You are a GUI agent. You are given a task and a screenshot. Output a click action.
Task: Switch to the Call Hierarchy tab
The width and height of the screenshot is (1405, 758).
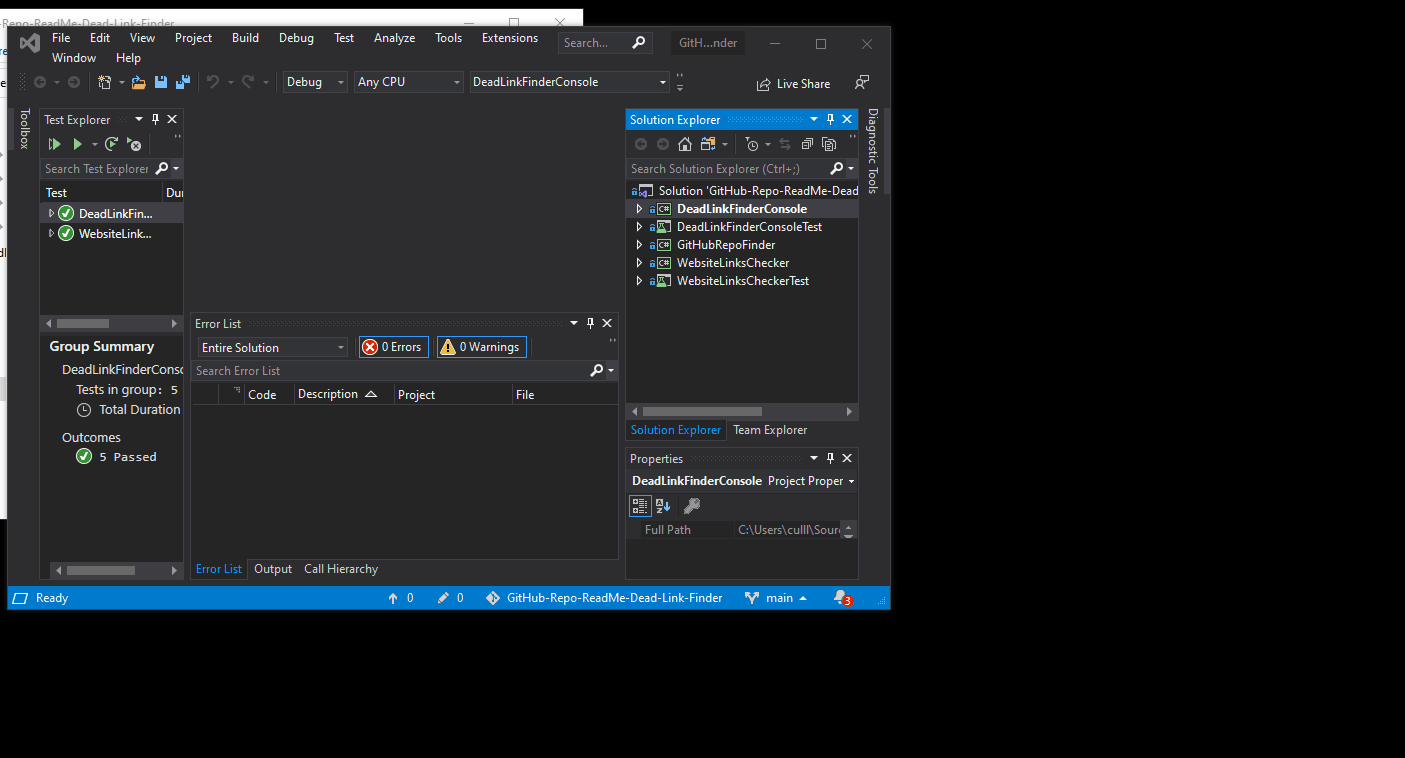[341, 569]
